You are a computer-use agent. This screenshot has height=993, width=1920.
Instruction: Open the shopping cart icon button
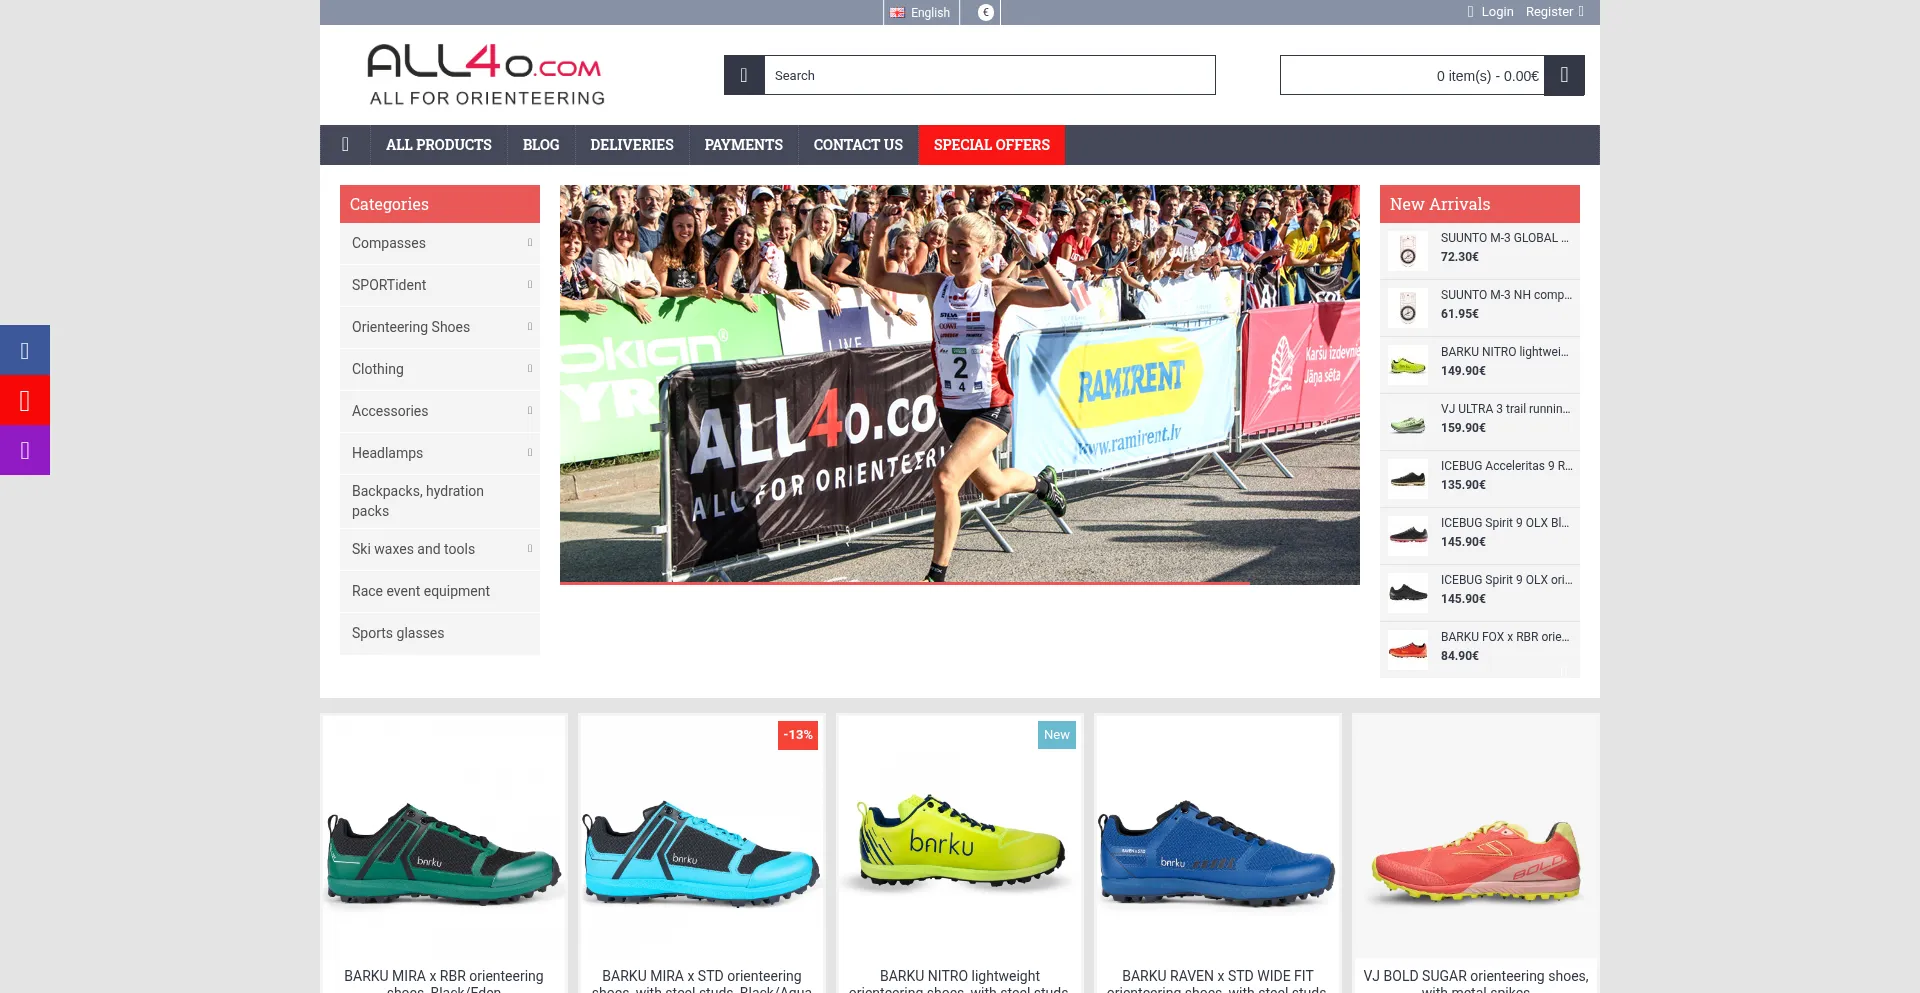[1564, 75]
